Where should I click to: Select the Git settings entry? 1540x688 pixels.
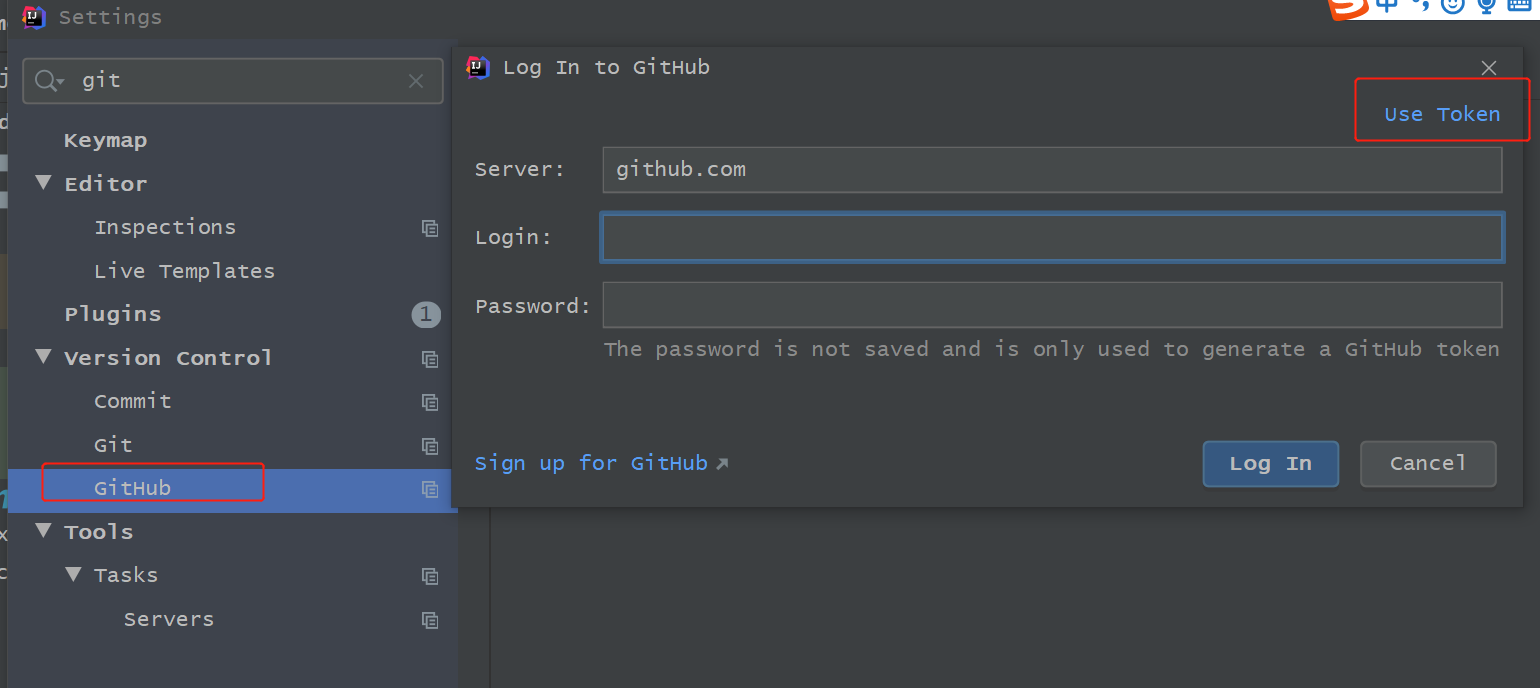(113, 445)
